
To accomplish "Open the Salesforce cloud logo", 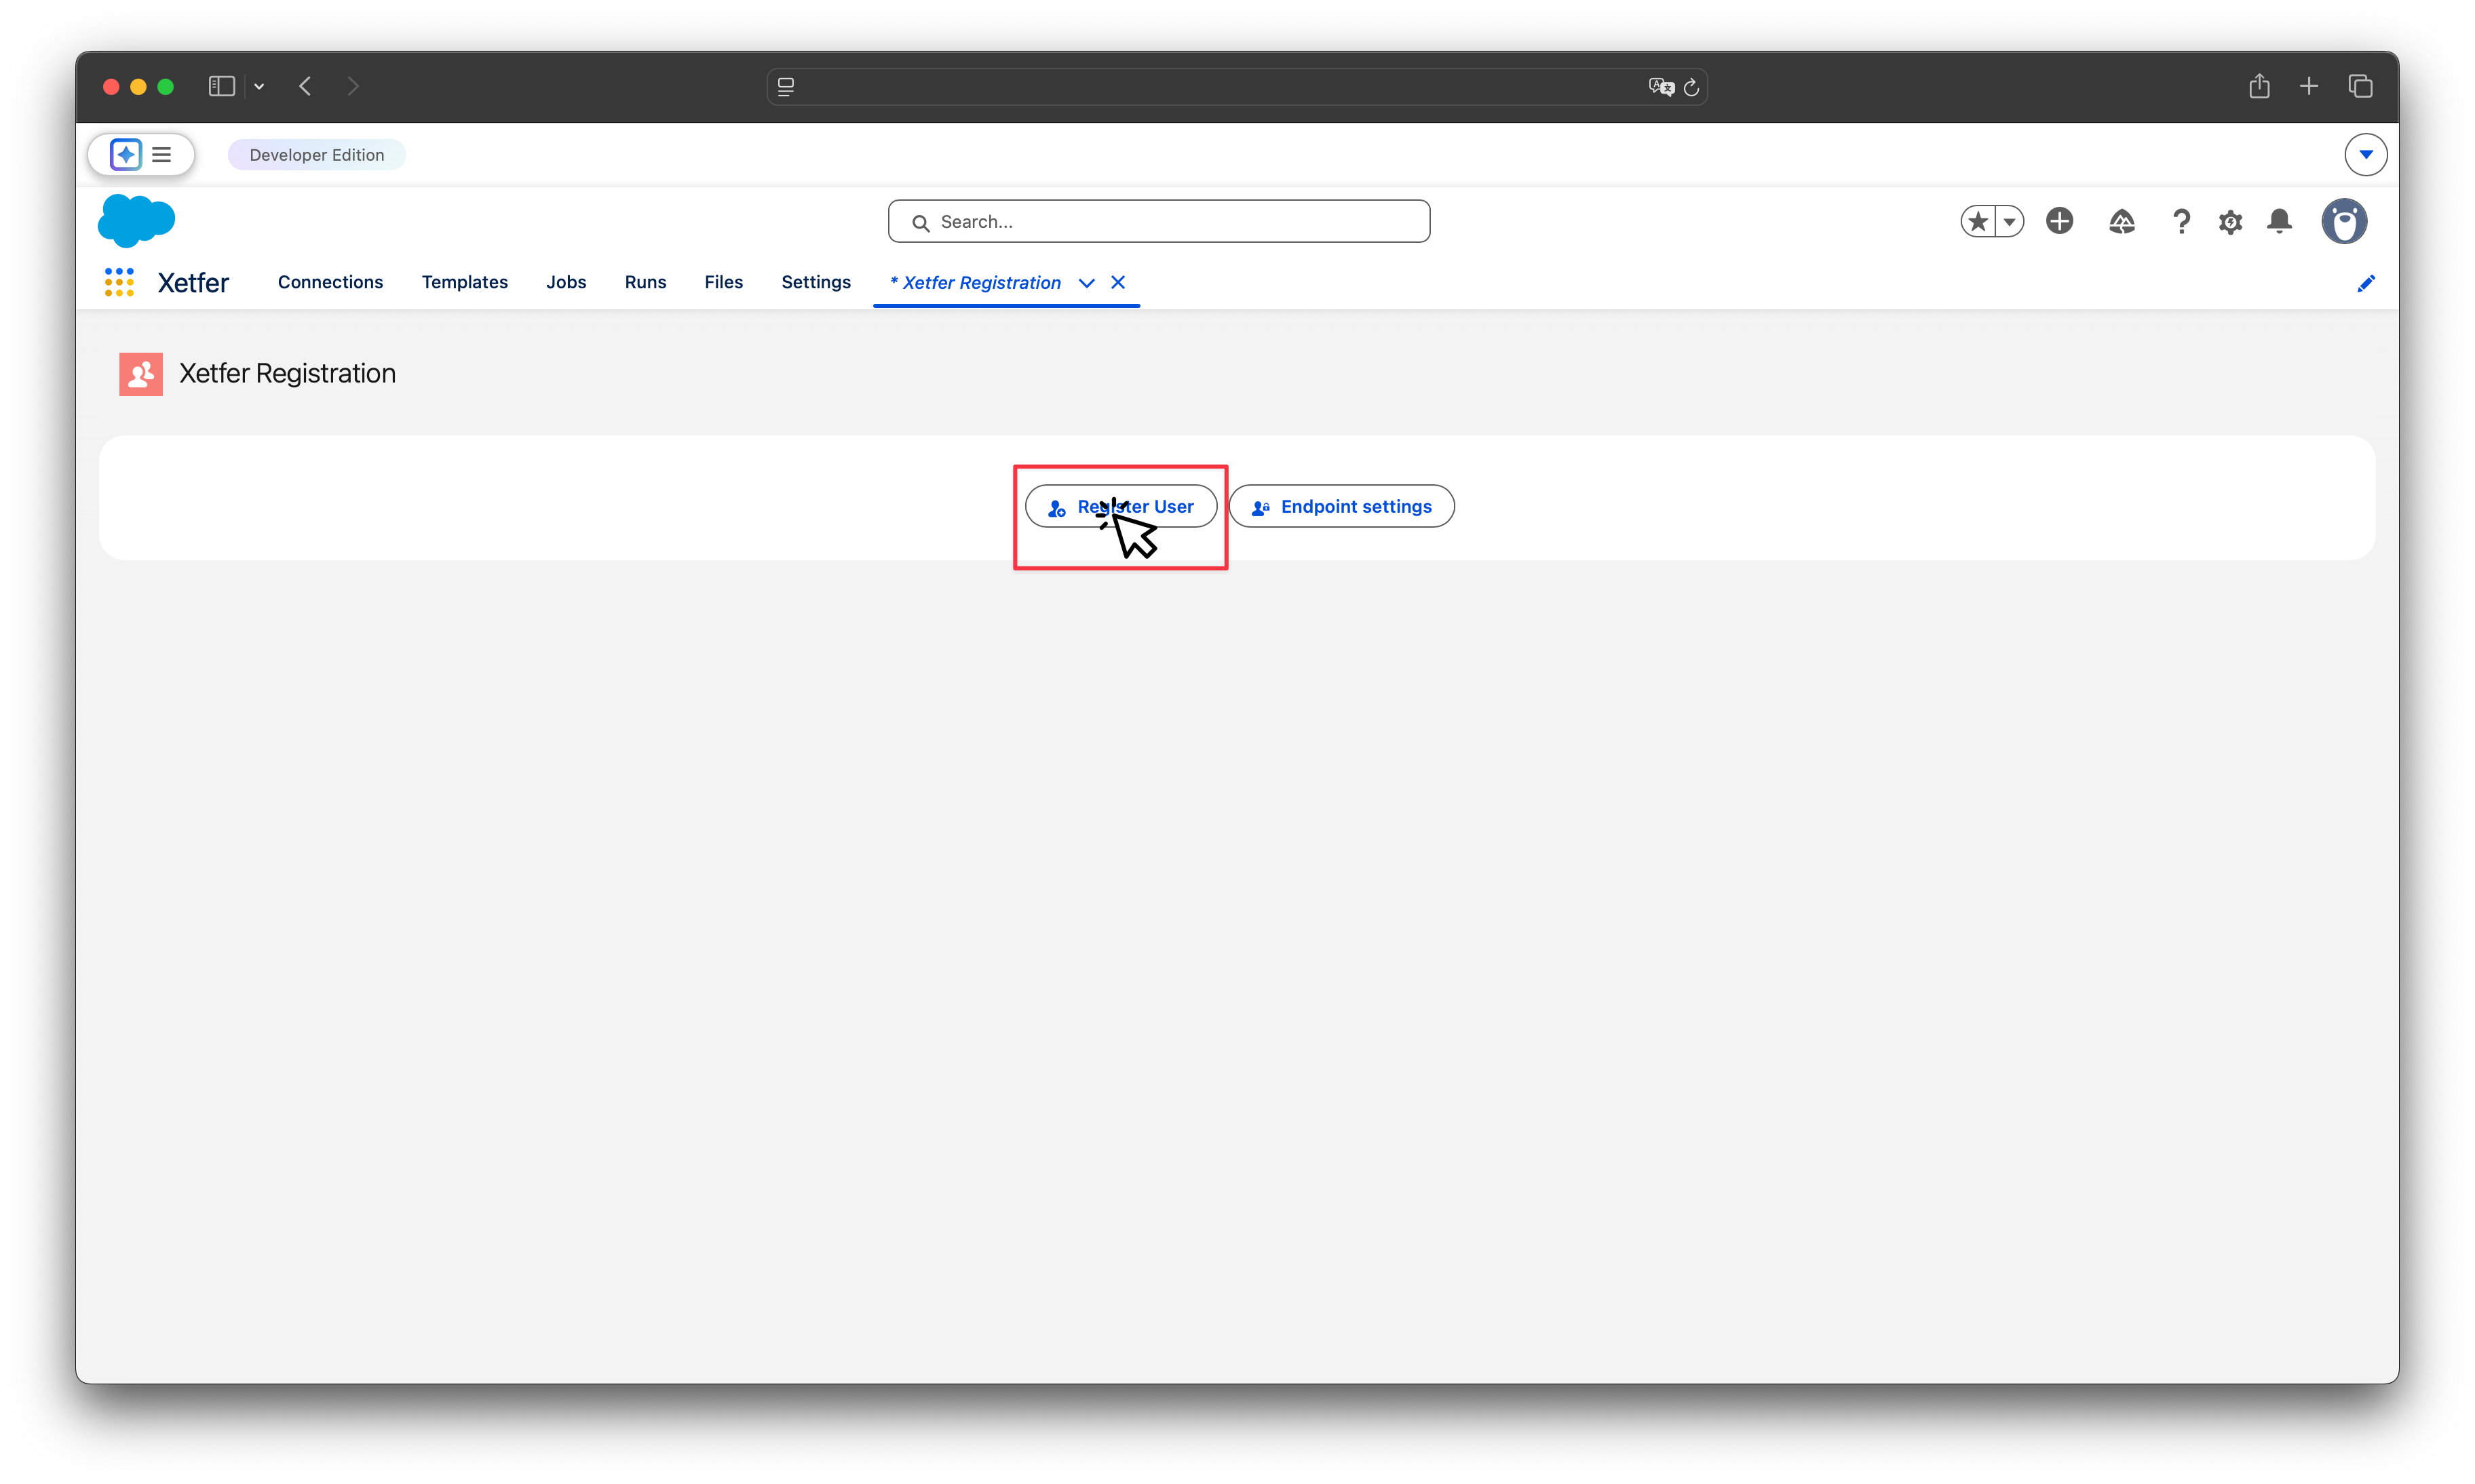I will tap(136, 220).
